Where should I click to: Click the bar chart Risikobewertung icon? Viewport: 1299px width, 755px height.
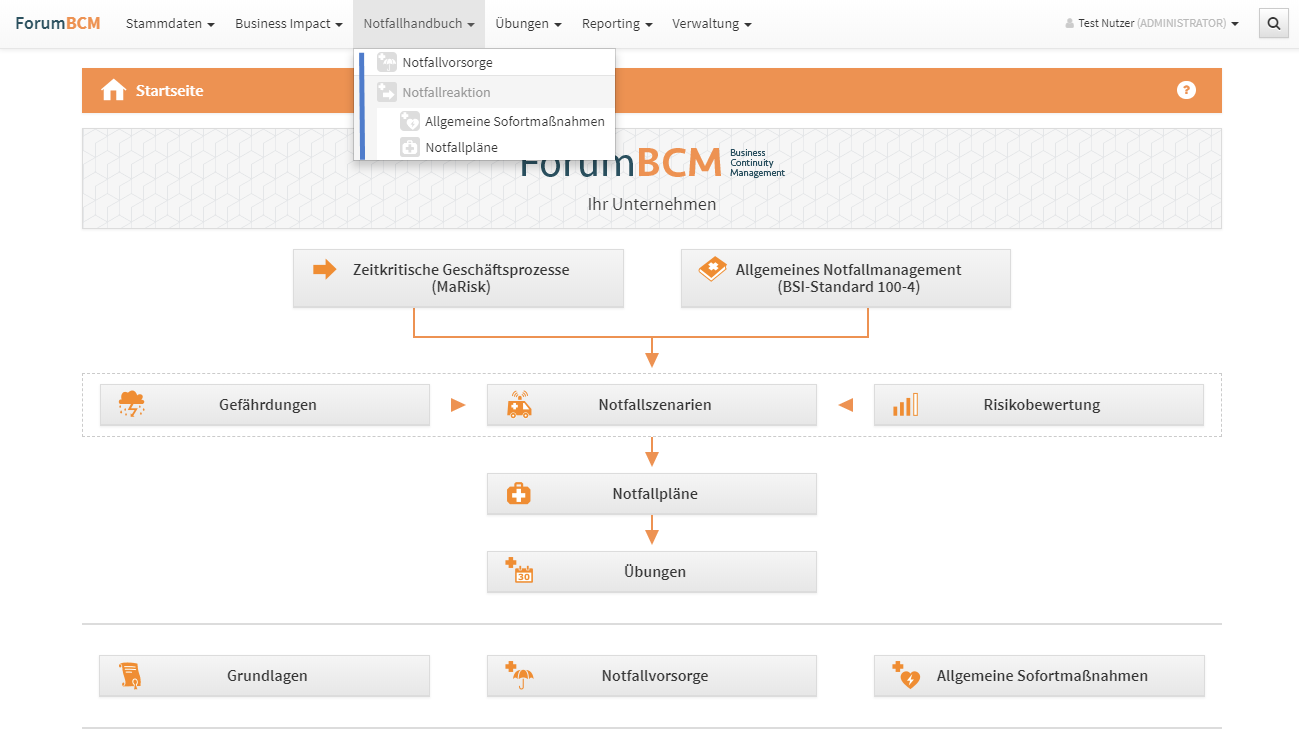click(905, 405)
